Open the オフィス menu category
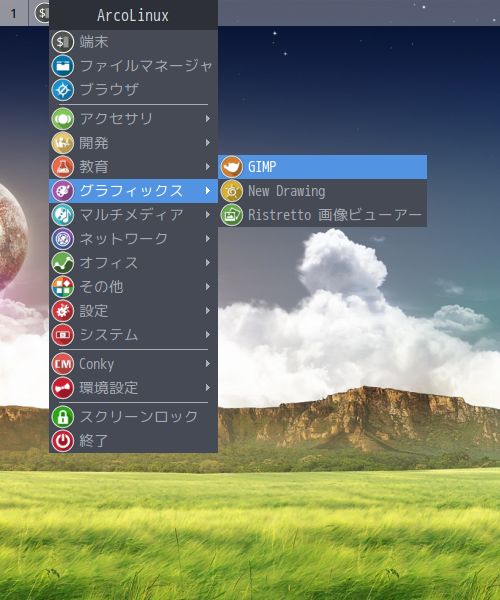This screenshot has width=500, height=600. pos(134,263)
